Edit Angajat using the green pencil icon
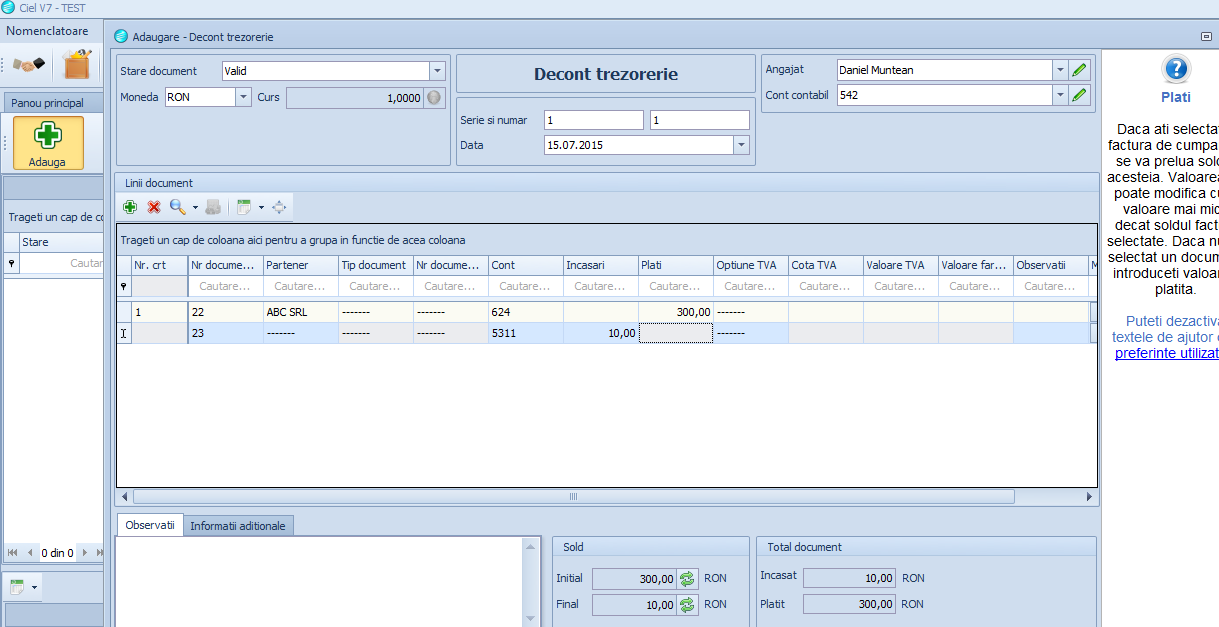The image size is (1219, 627). (x=1079, y=70)
